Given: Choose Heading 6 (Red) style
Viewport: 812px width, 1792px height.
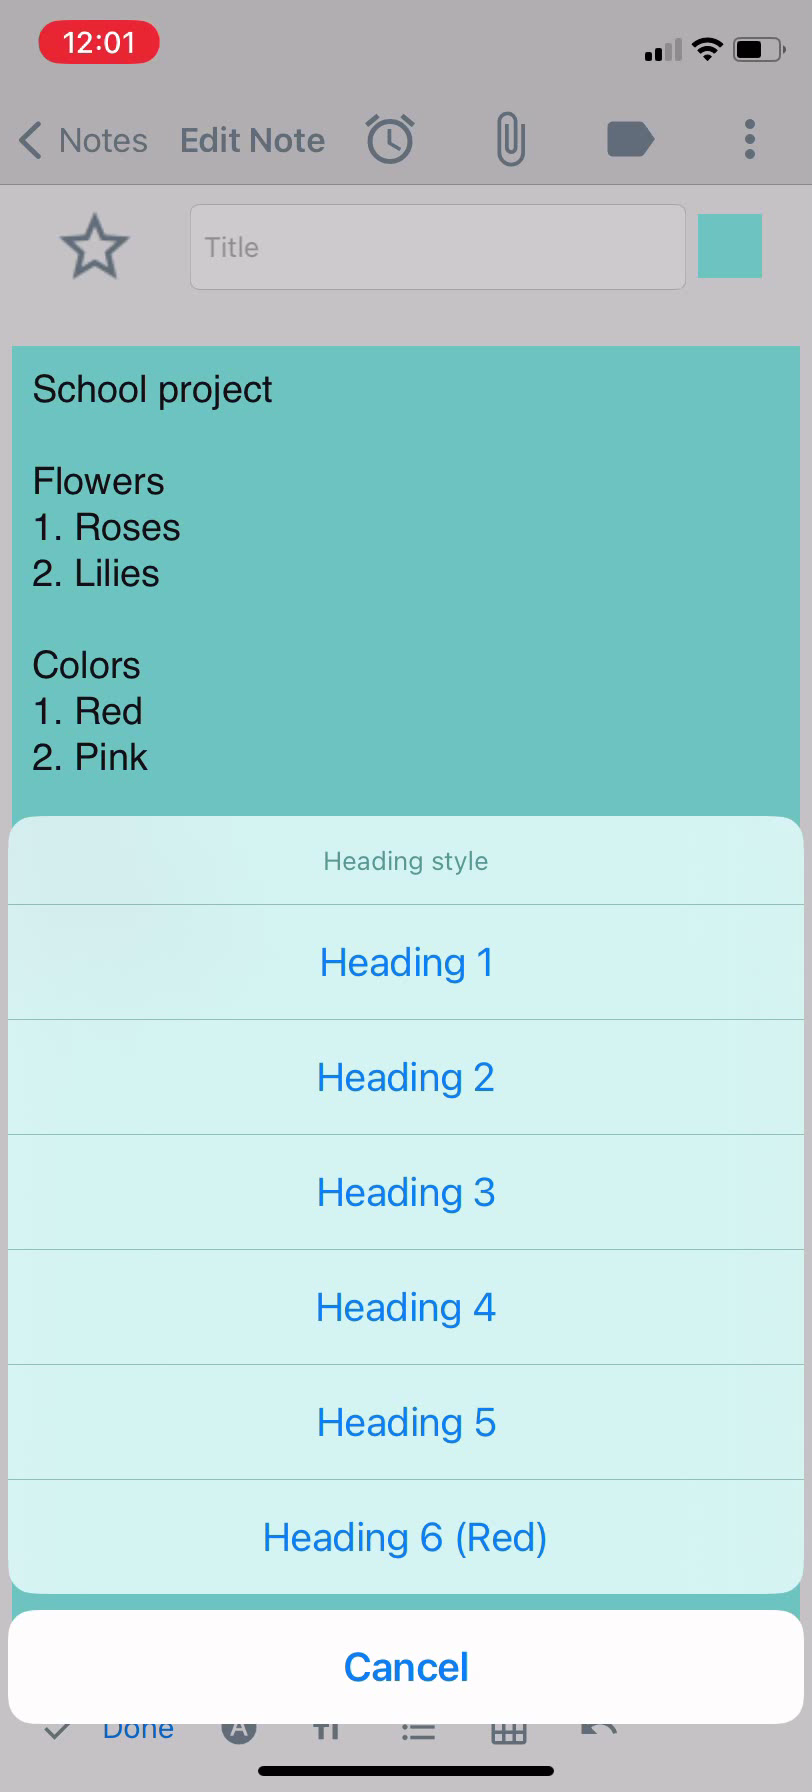Looking at the screenshot, I should coord(406,1537).
